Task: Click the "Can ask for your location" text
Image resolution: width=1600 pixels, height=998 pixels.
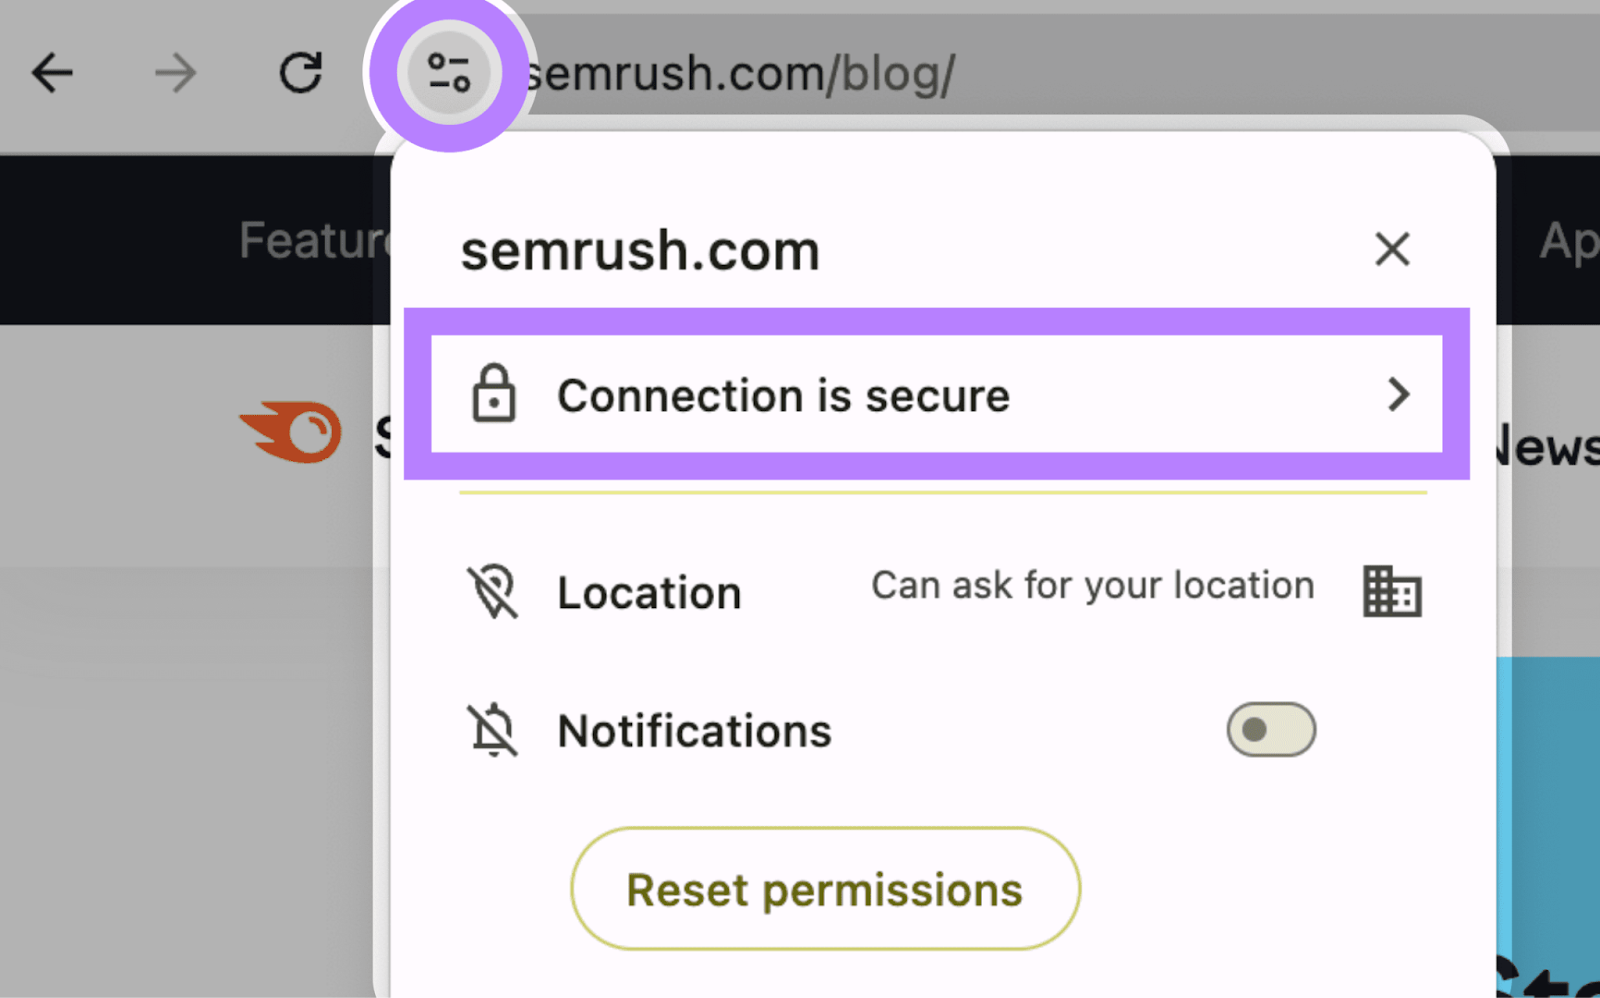Action: click(x=1092, y=586)
